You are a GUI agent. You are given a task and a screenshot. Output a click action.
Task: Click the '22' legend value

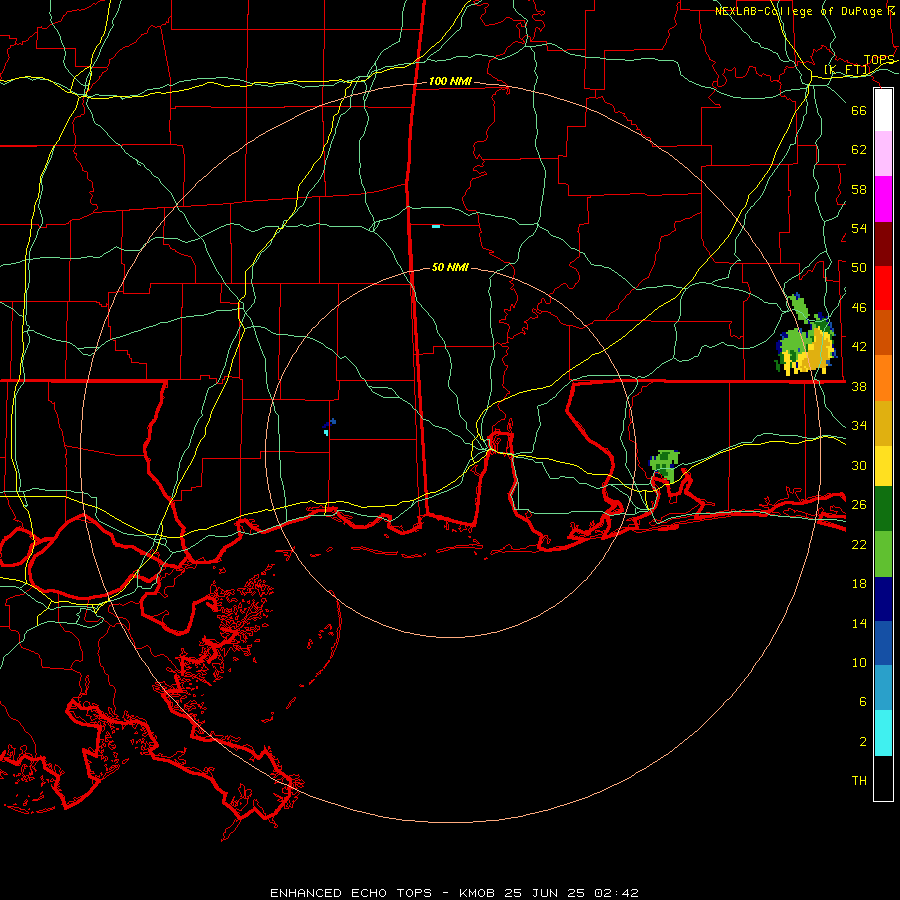click(x=859, y=544)
